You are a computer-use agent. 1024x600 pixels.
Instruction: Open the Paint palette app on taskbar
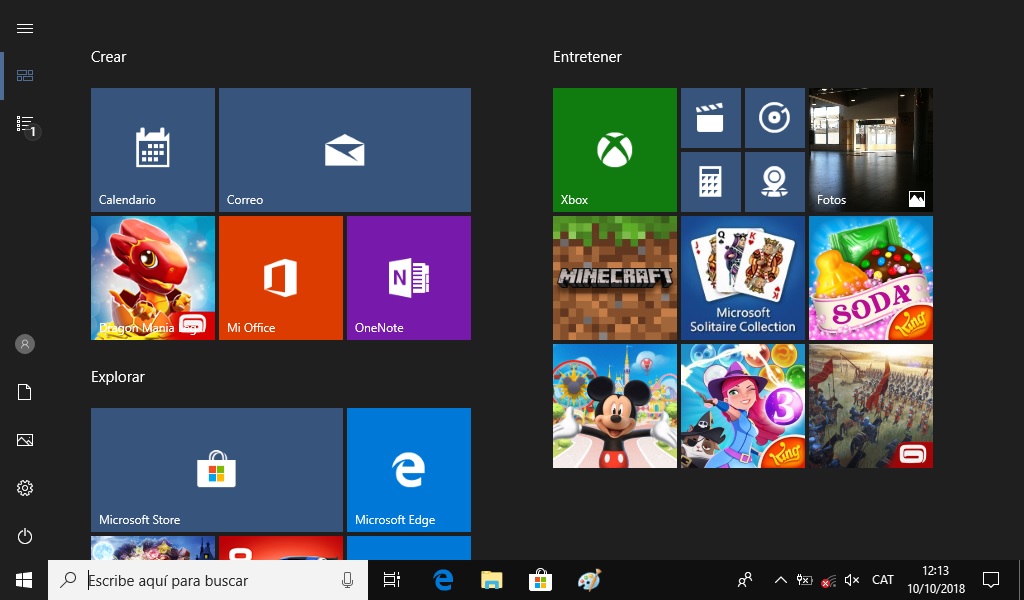point(589,580)
